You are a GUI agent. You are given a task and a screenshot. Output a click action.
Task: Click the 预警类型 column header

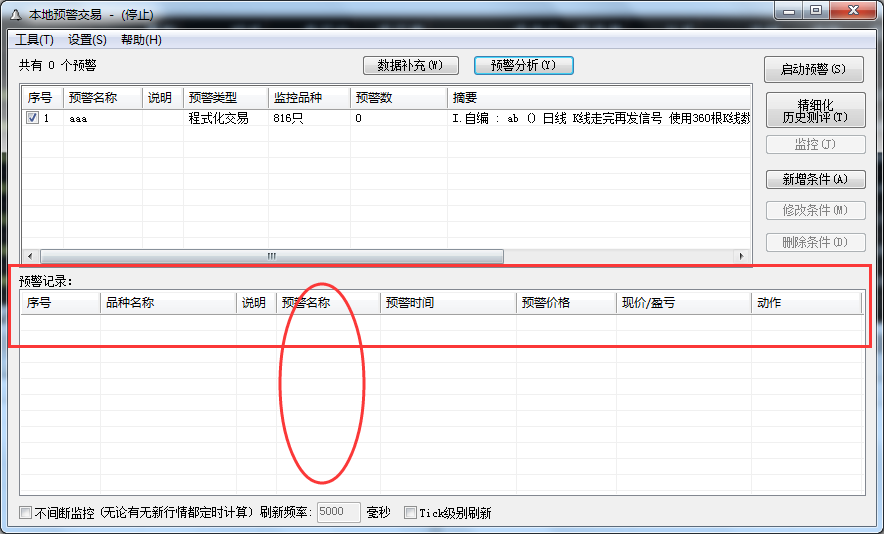tap(226, 98)
